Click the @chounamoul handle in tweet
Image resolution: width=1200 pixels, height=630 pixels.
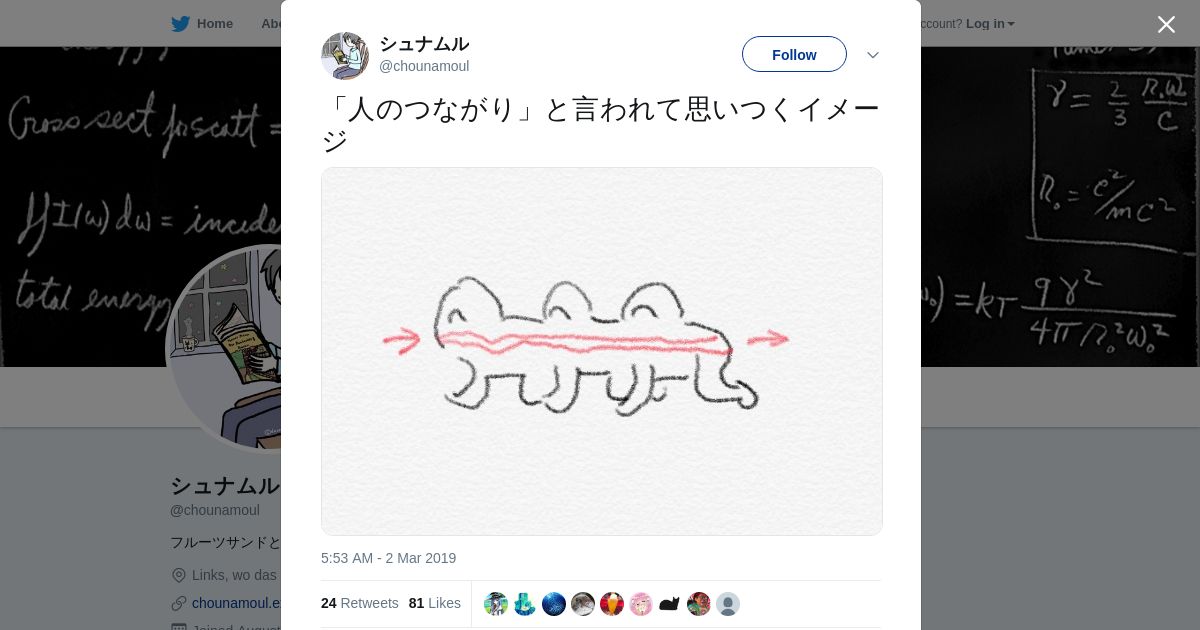424,66
